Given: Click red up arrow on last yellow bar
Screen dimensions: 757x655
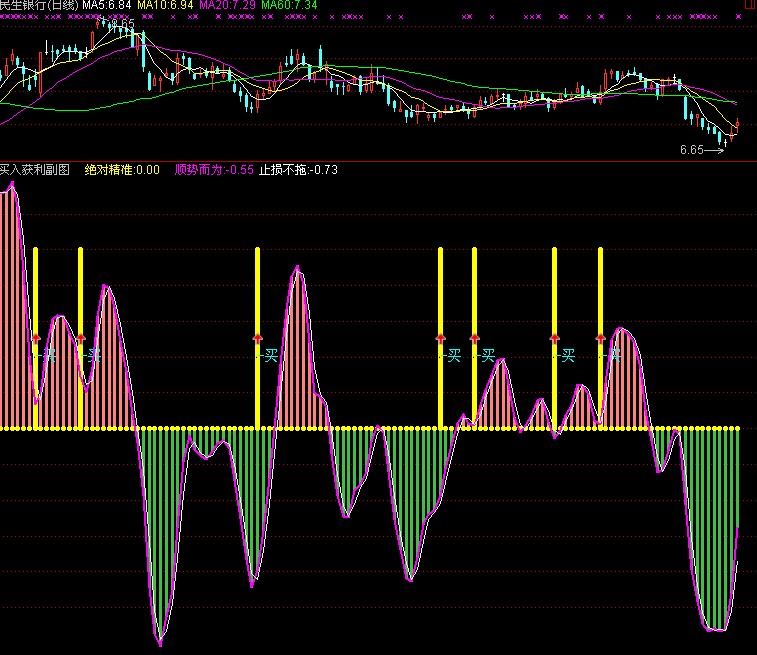Looking at the screenshot, I should point(600,339).
